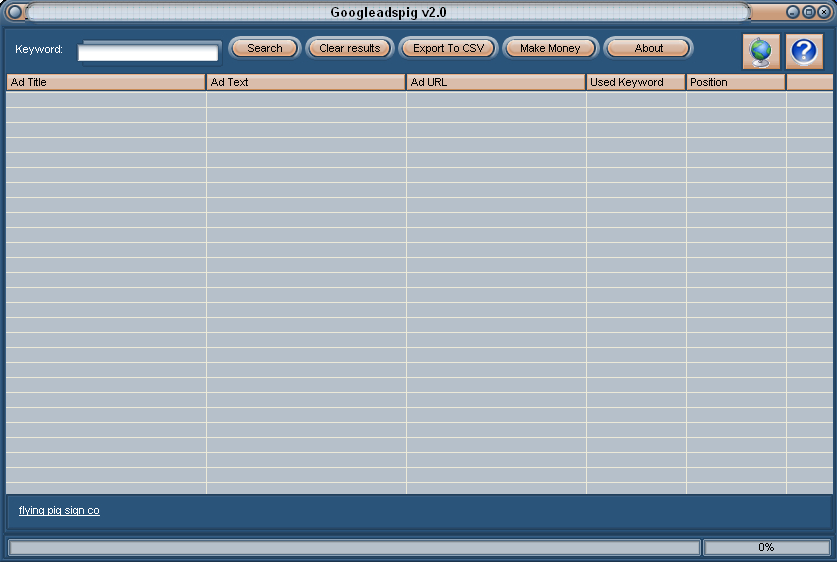Close the Googleadspig window

coord(824,12)
